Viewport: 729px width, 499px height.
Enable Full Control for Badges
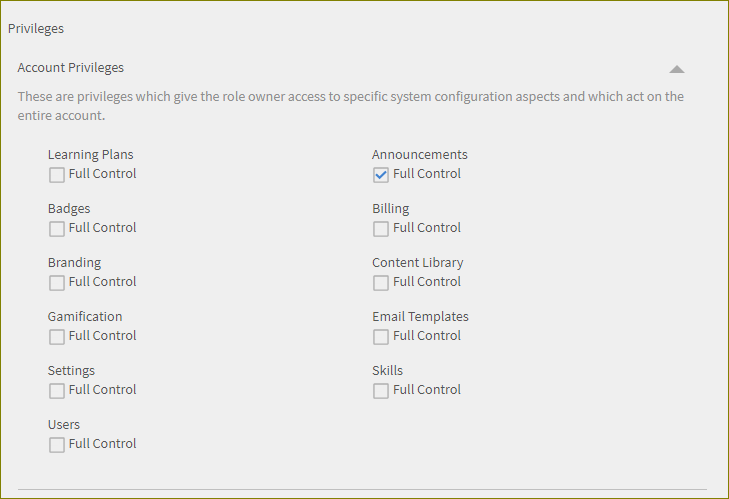[x=57, y=229]
